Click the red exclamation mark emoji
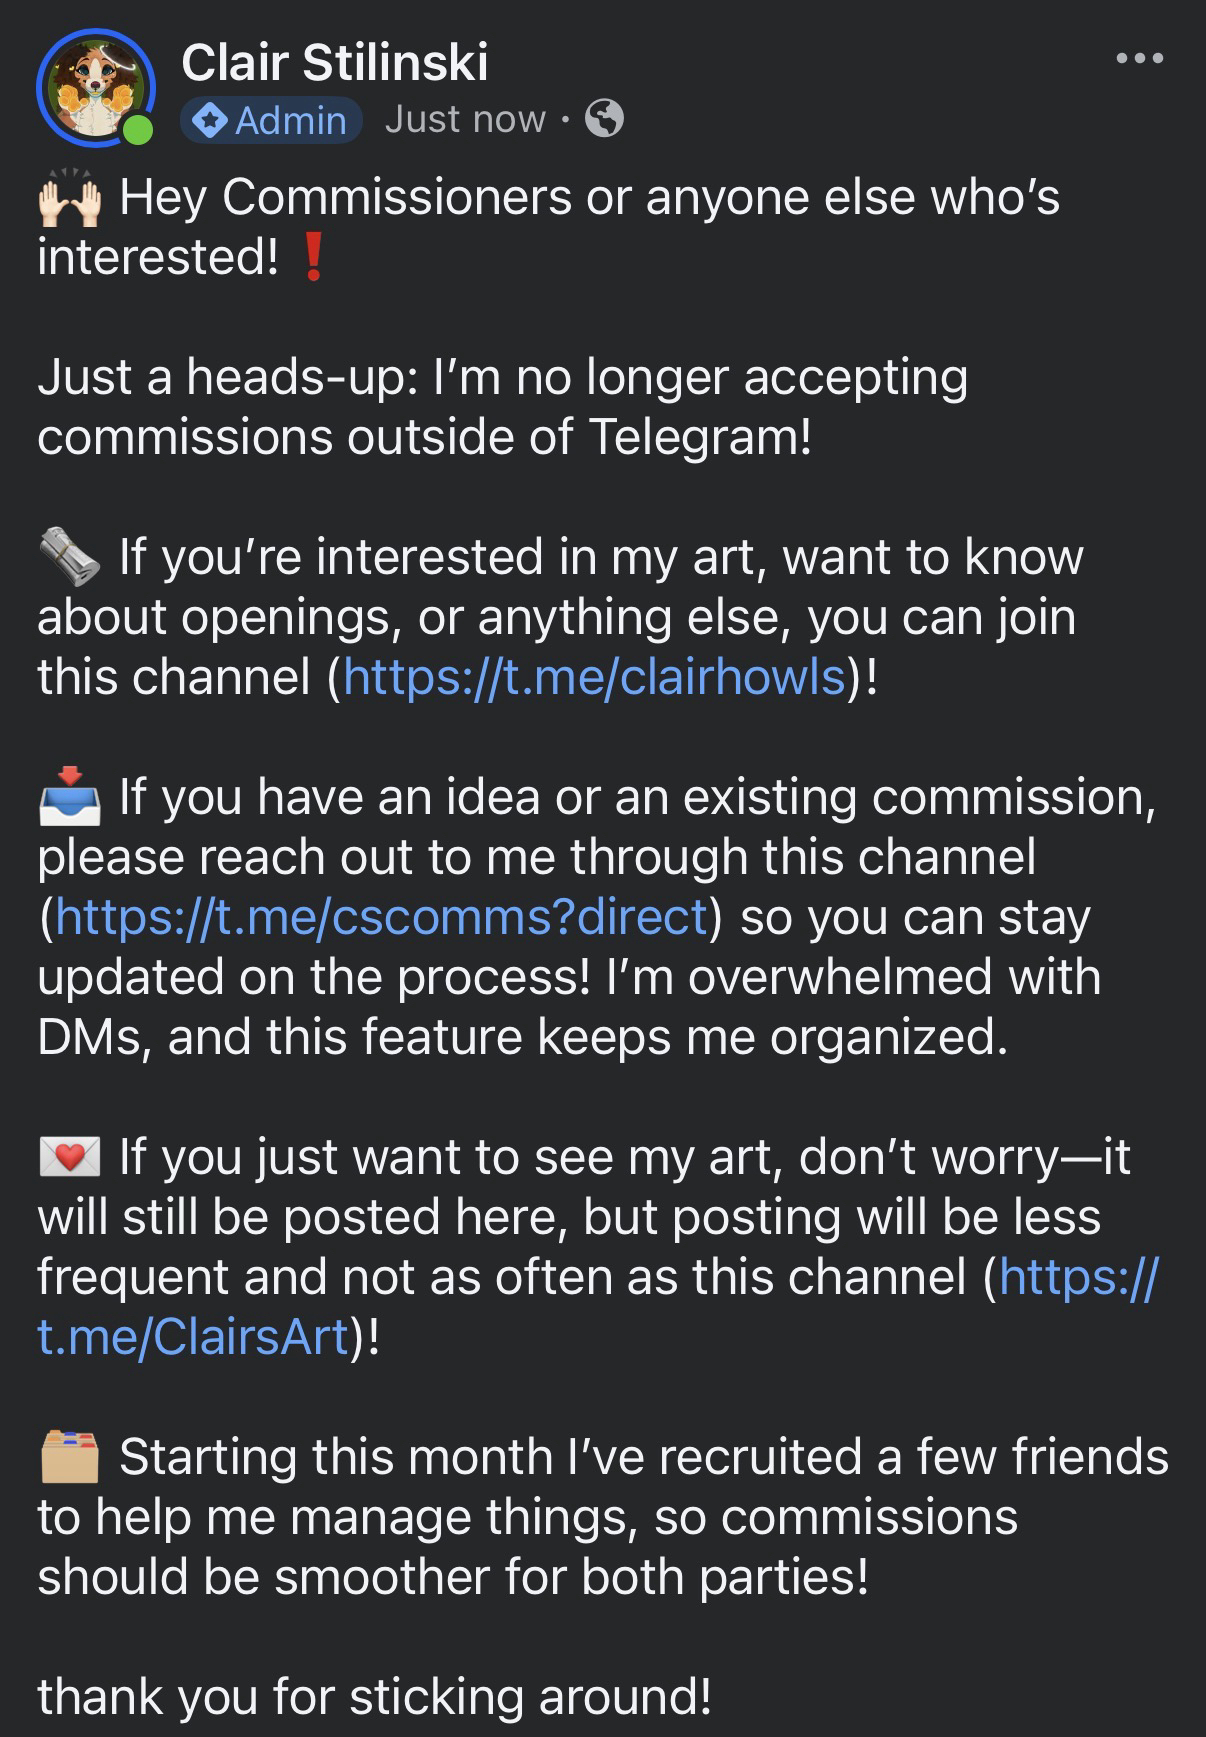This screenshot has height=1737, width=1206. click(313, 258)
